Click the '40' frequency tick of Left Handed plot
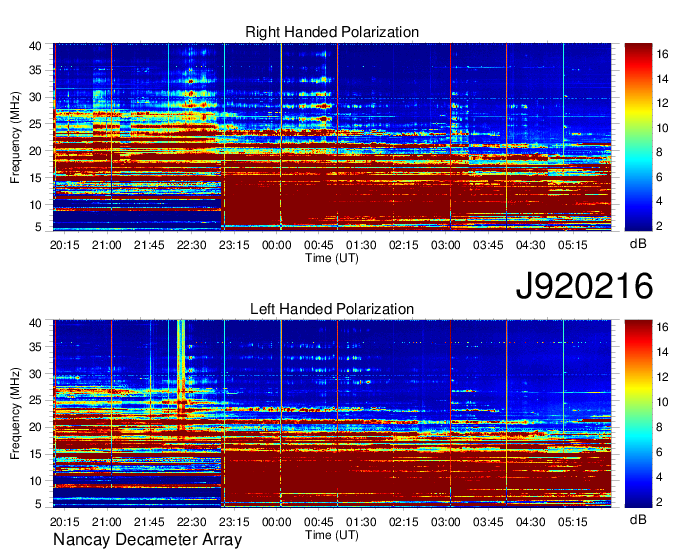The image size is (680, 552). click(x=35, y=323)
